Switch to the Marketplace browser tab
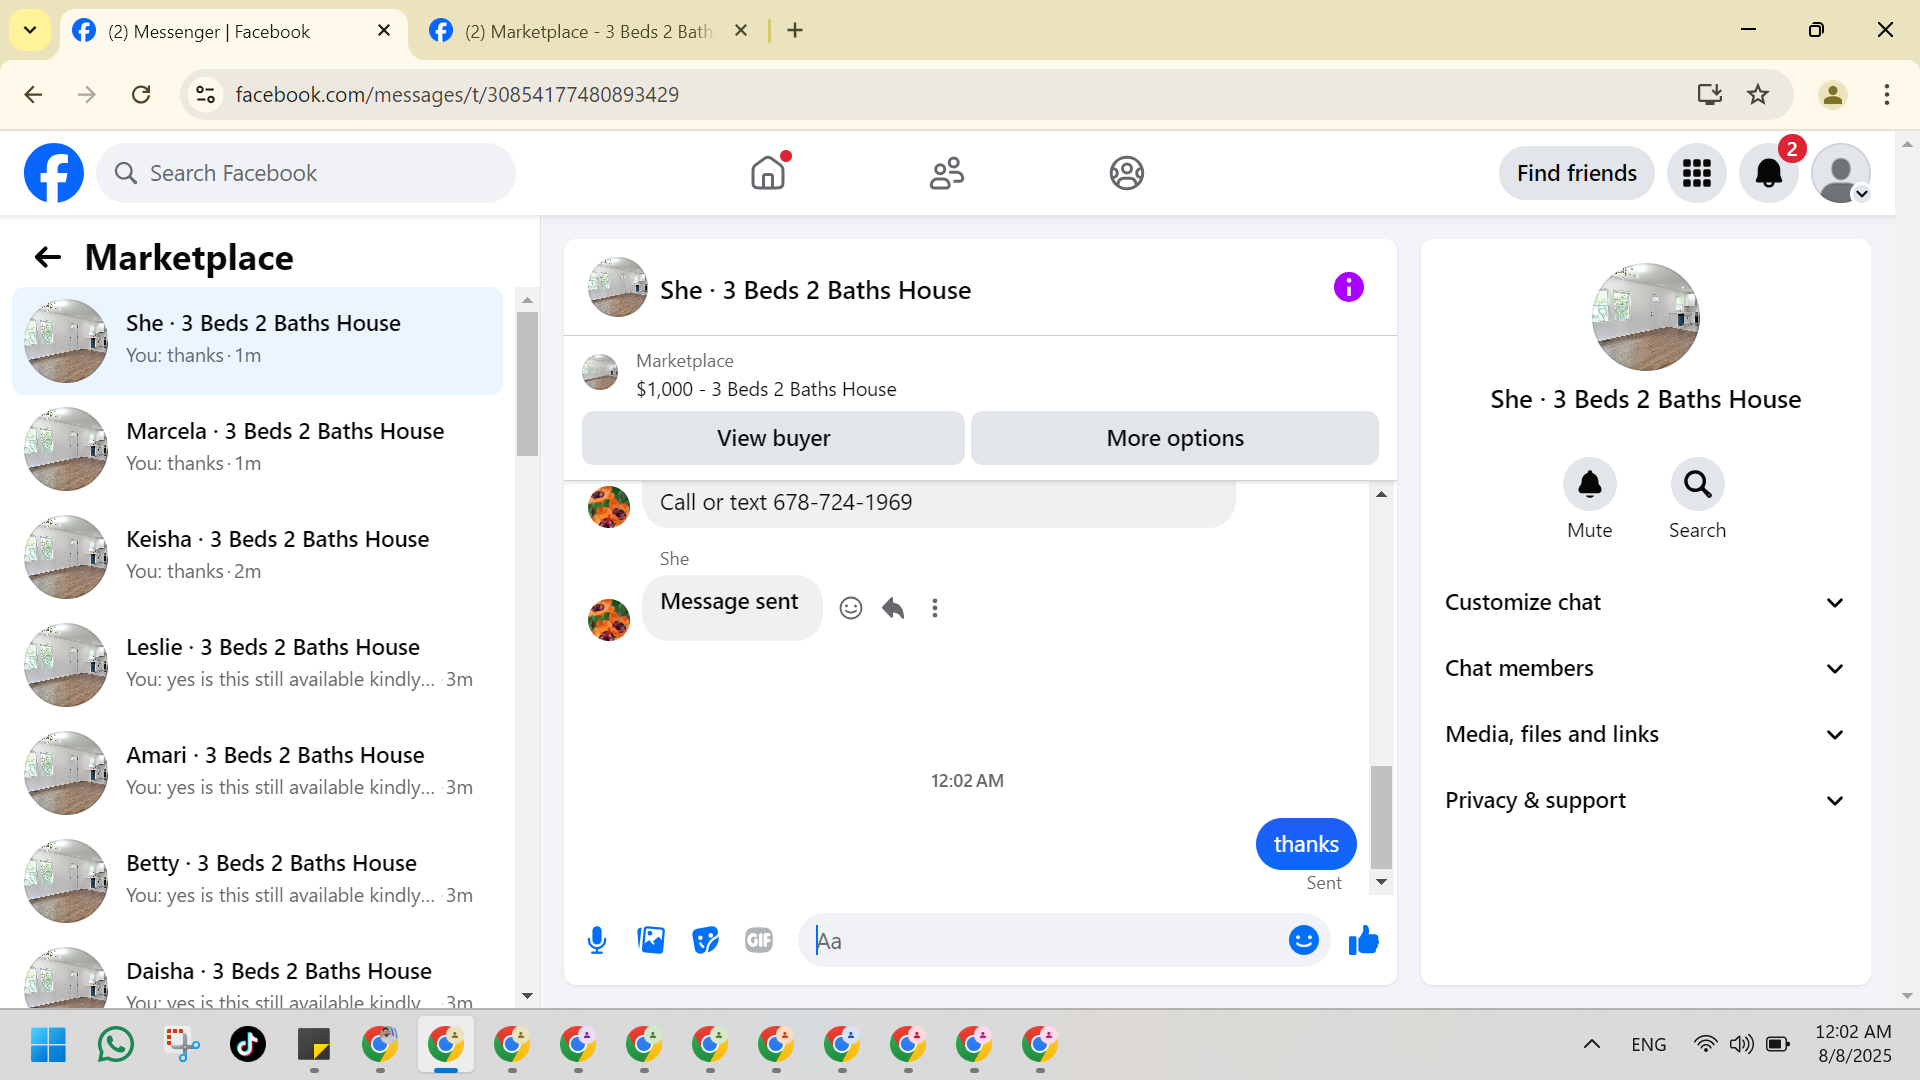The width and height of the screenshot is (1920, 1080). 587,31
